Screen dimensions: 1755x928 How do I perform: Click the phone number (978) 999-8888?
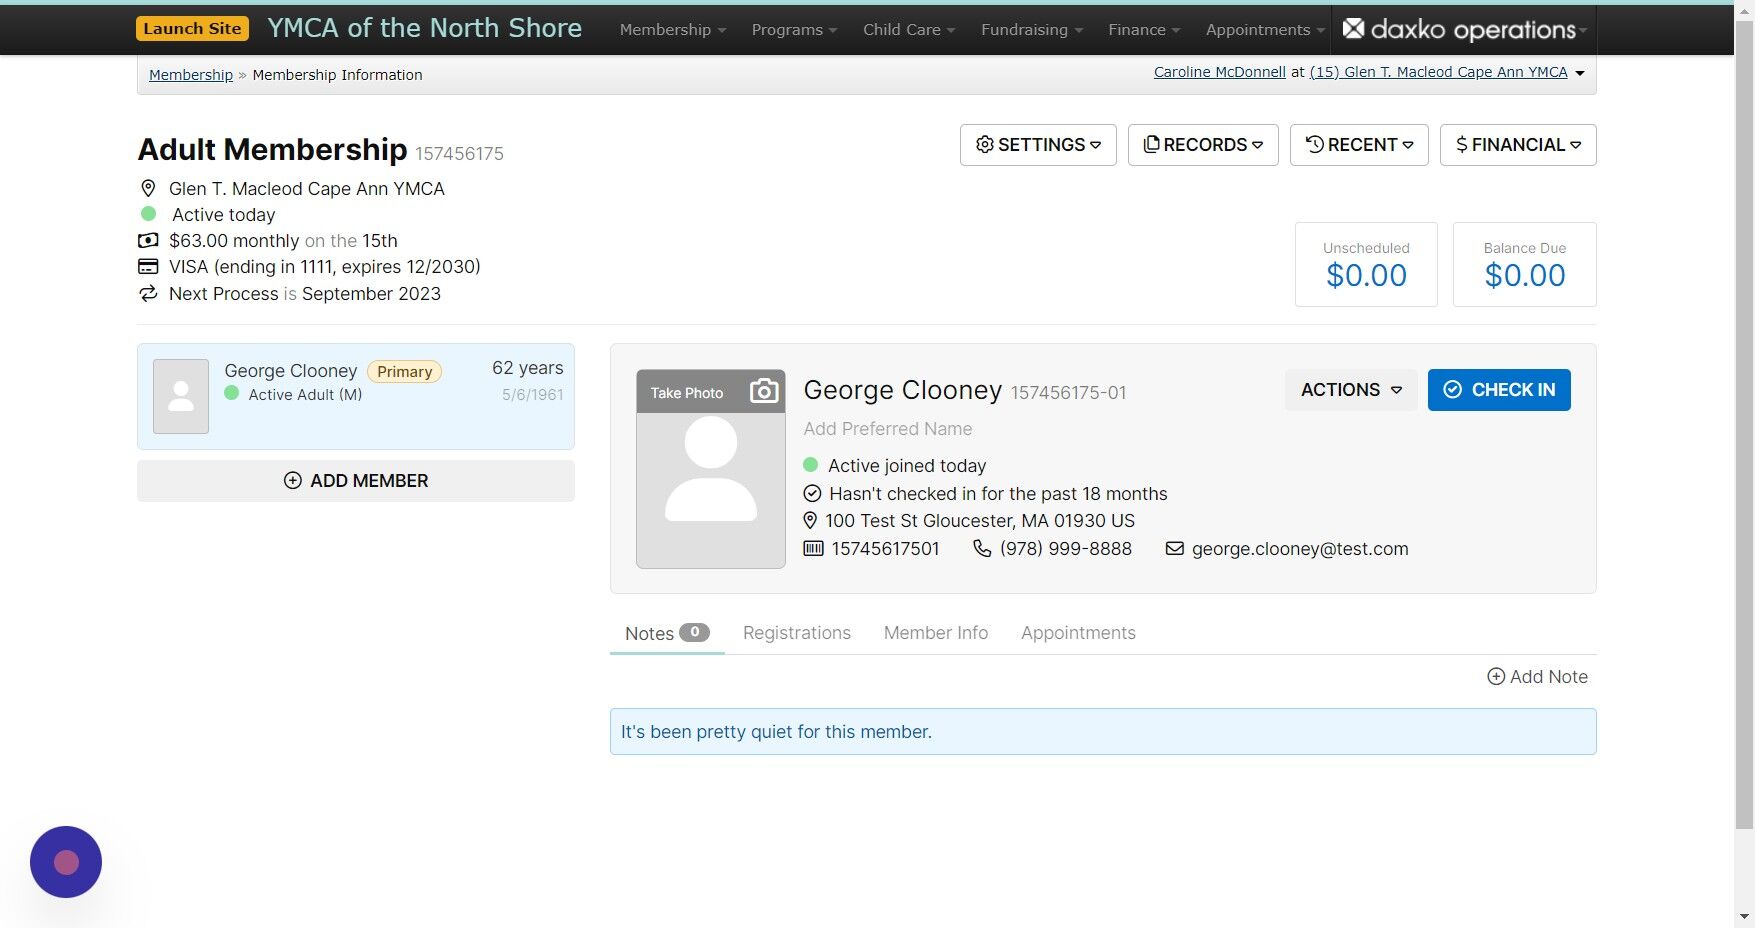point(1066,549)
